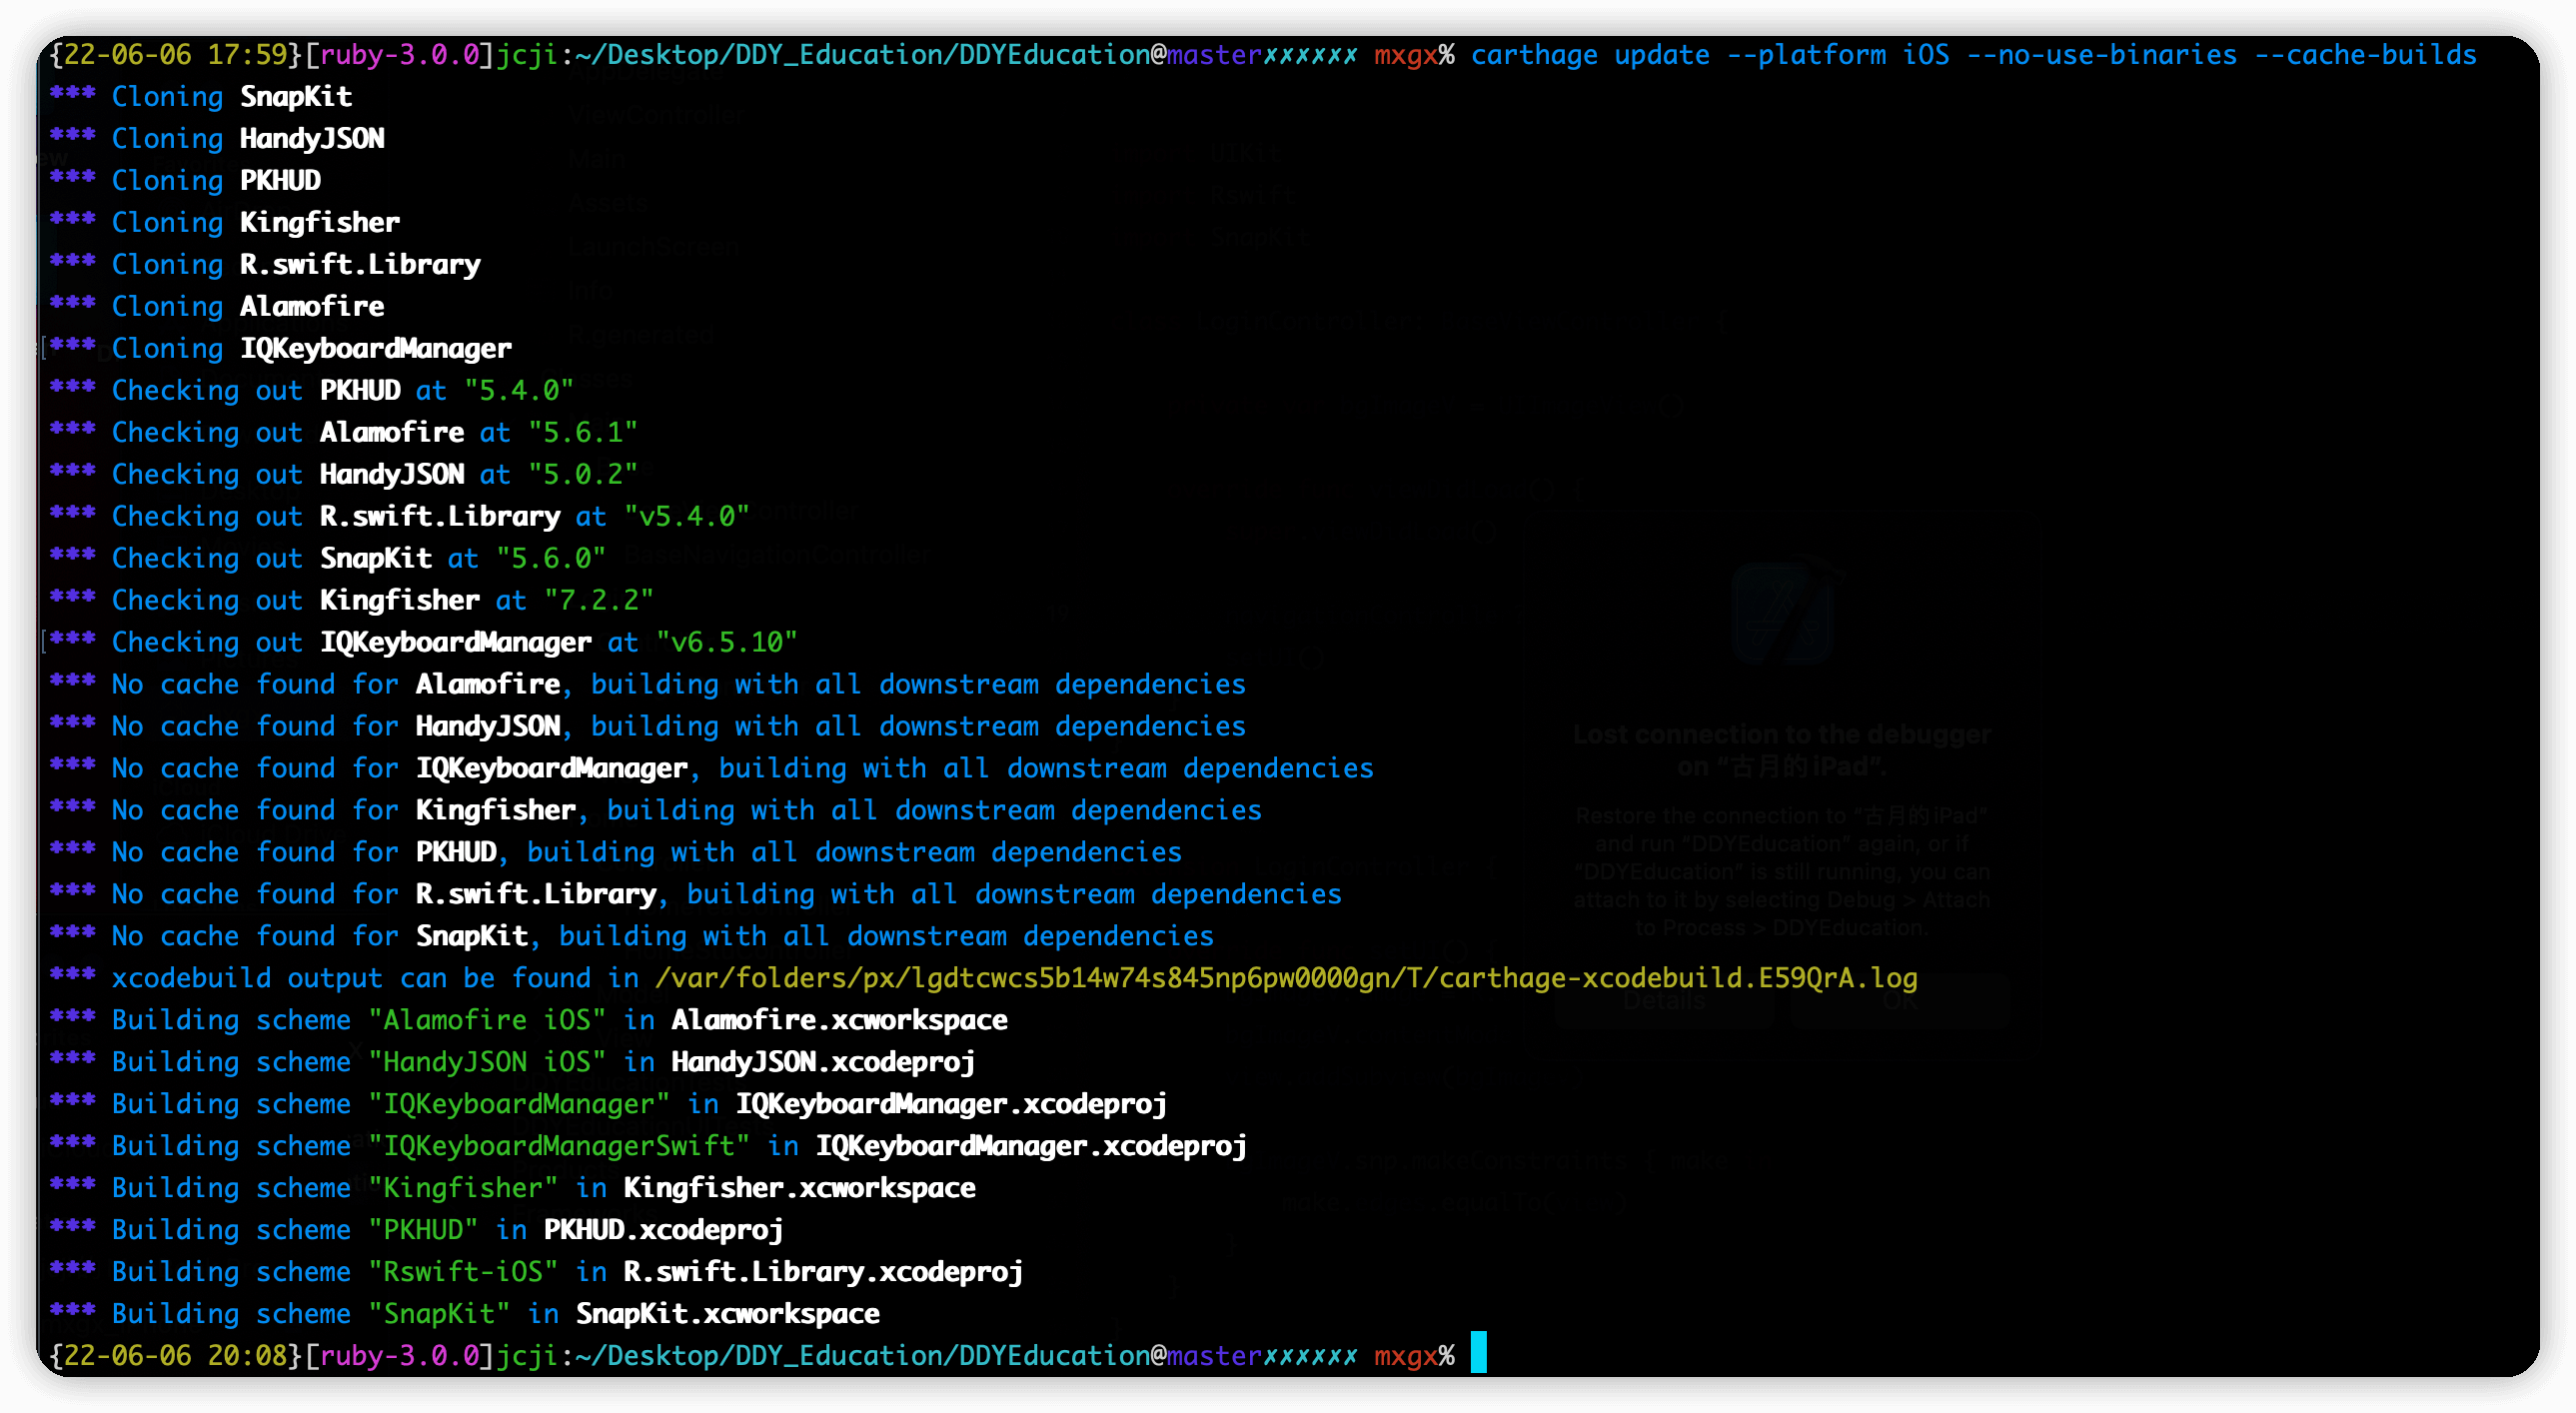Click the ruby-3.0.0 label in bottom prompt

click(400, 1357)
